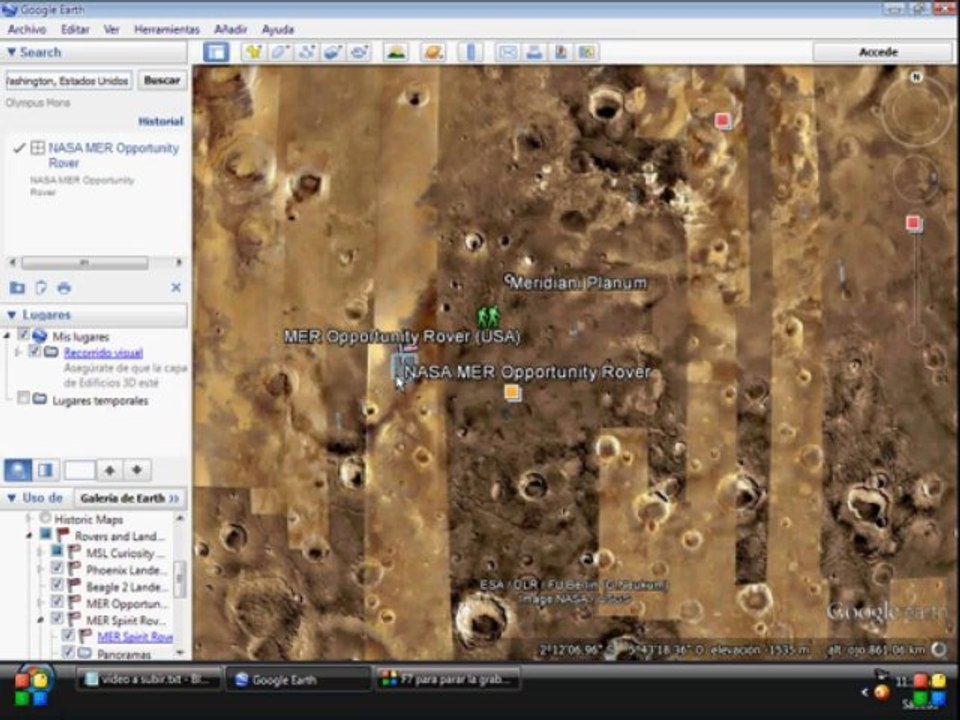Select the Historic Maps radio button
Screen dimensions: 960x720
point(45,518)
